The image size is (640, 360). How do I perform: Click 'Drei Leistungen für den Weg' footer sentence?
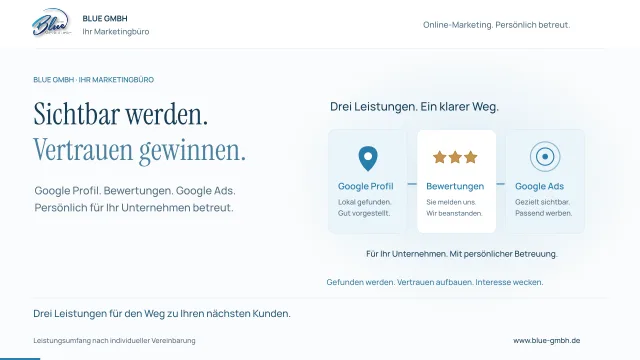162,313
